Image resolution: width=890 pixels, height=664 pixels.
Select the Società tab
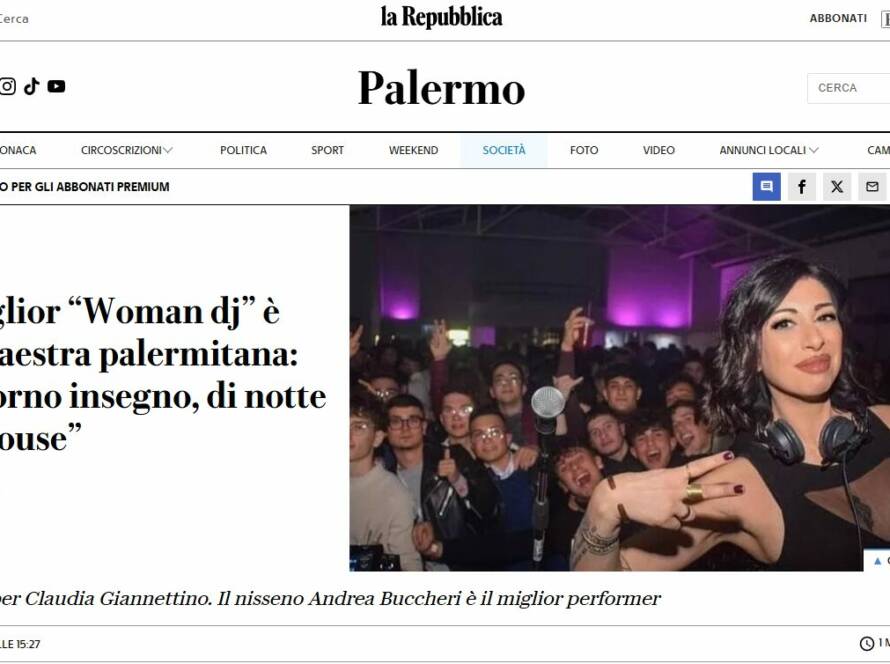(504, 150)
